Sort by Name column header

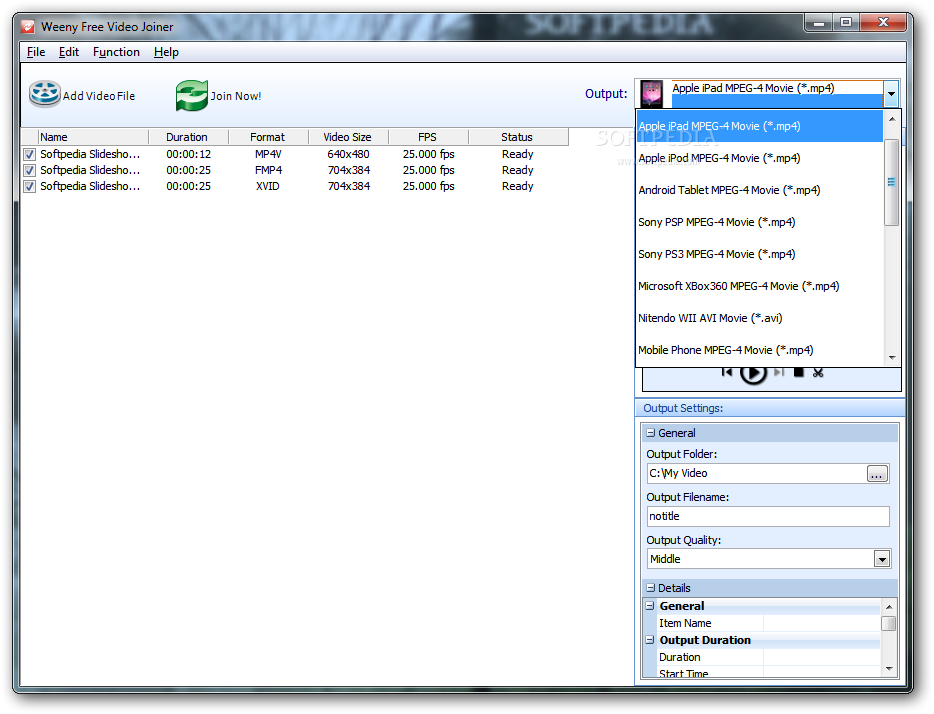[x=94, y=137]
